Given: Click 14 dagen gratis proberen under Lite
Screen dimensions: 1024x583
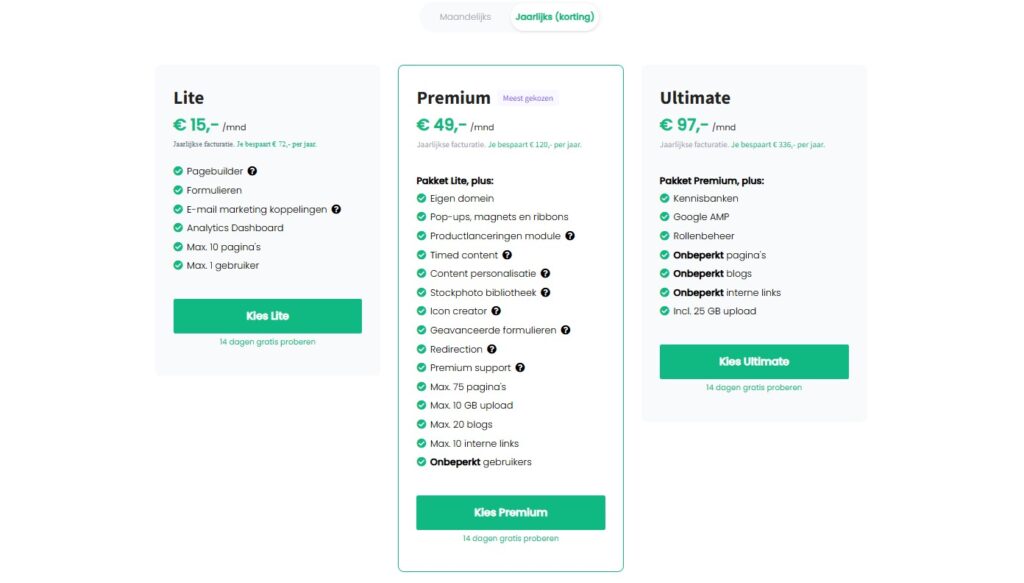Looking at the screenshot, I should pos(267,342).
